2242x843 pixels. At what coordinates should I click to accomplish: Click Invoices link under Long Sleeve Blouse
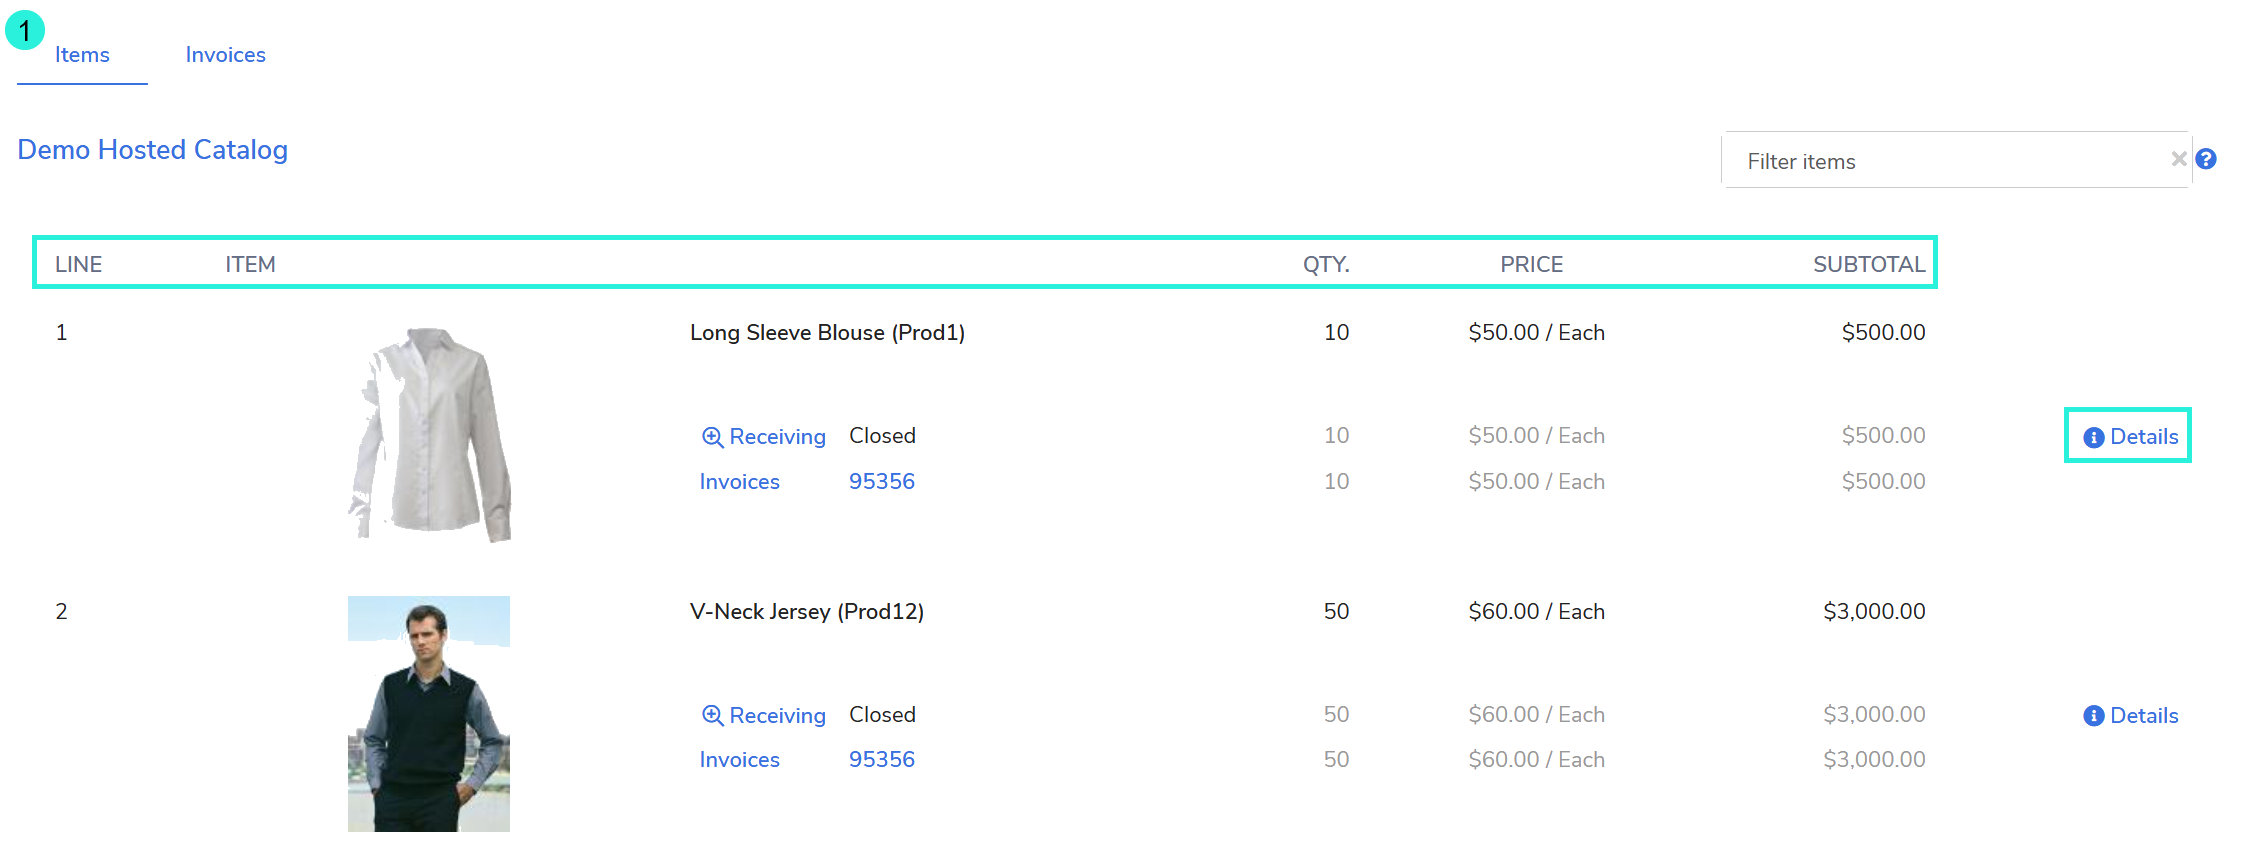(739, 482)
